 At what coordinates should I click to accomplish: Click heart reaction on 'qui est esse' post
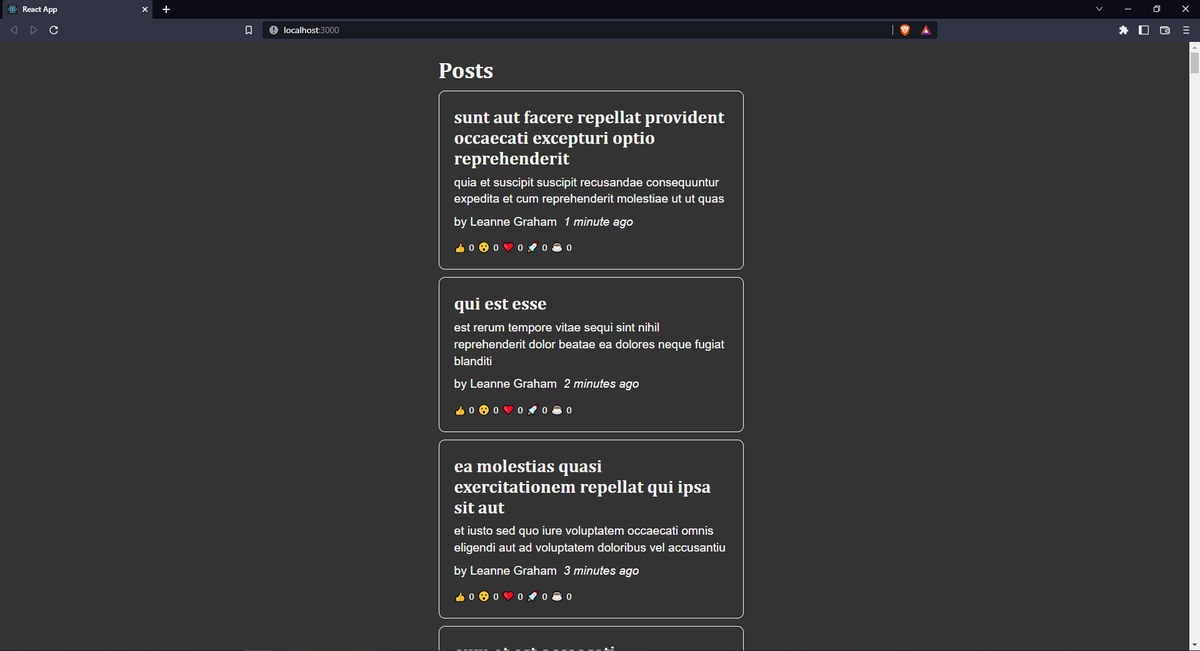point(513,410)
